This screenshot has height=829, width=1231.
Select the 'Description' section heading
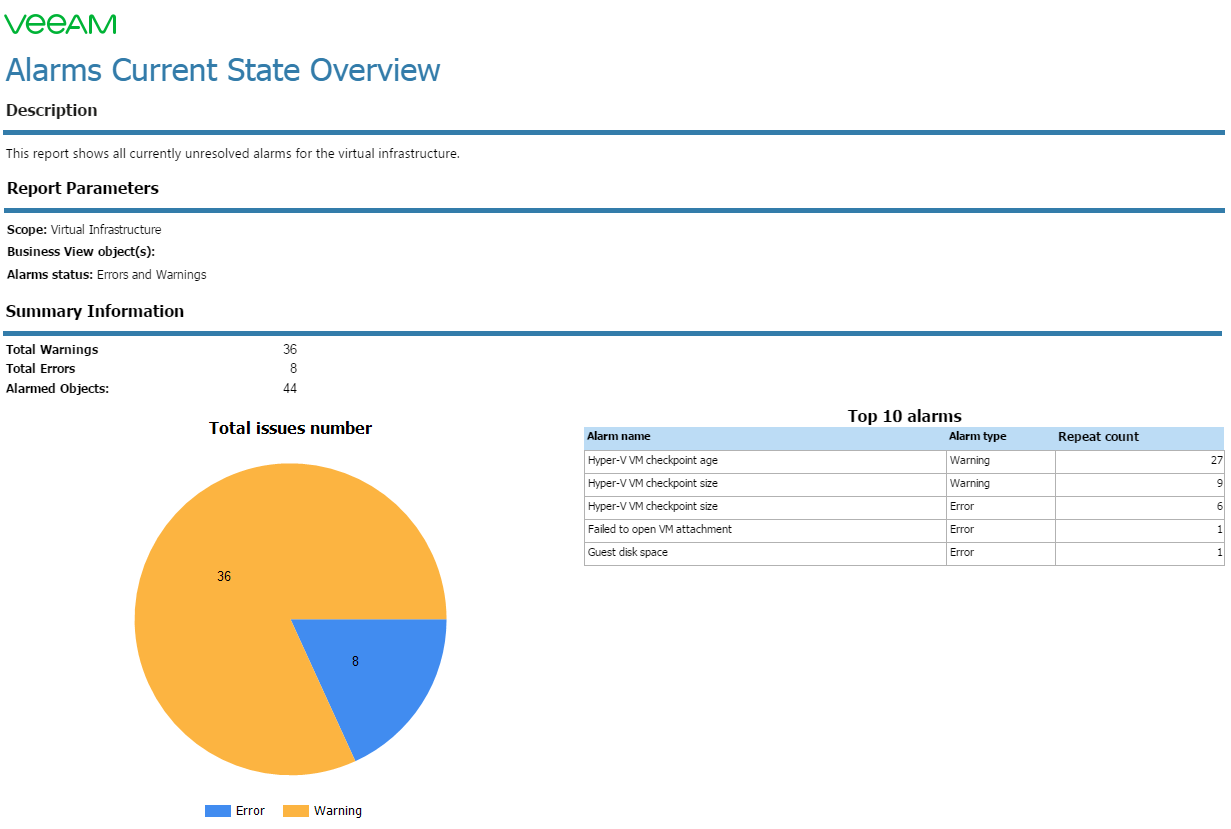pos(52,110)
